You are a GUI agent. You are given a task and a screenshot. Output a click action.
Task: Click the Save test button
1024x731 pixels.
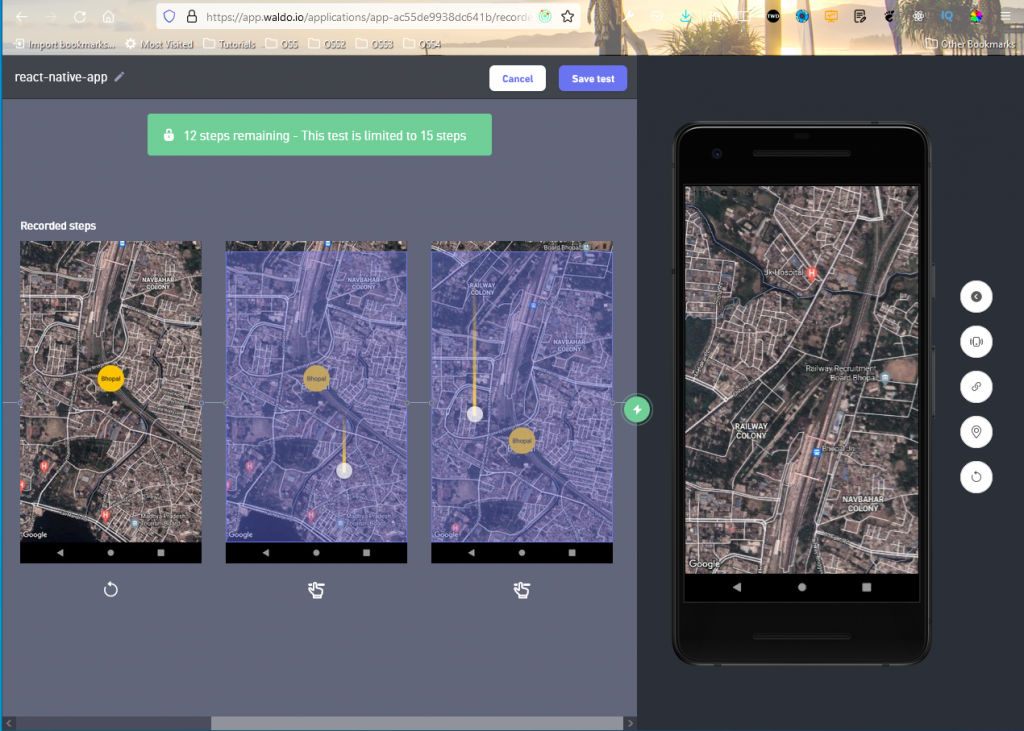[593, 78]
